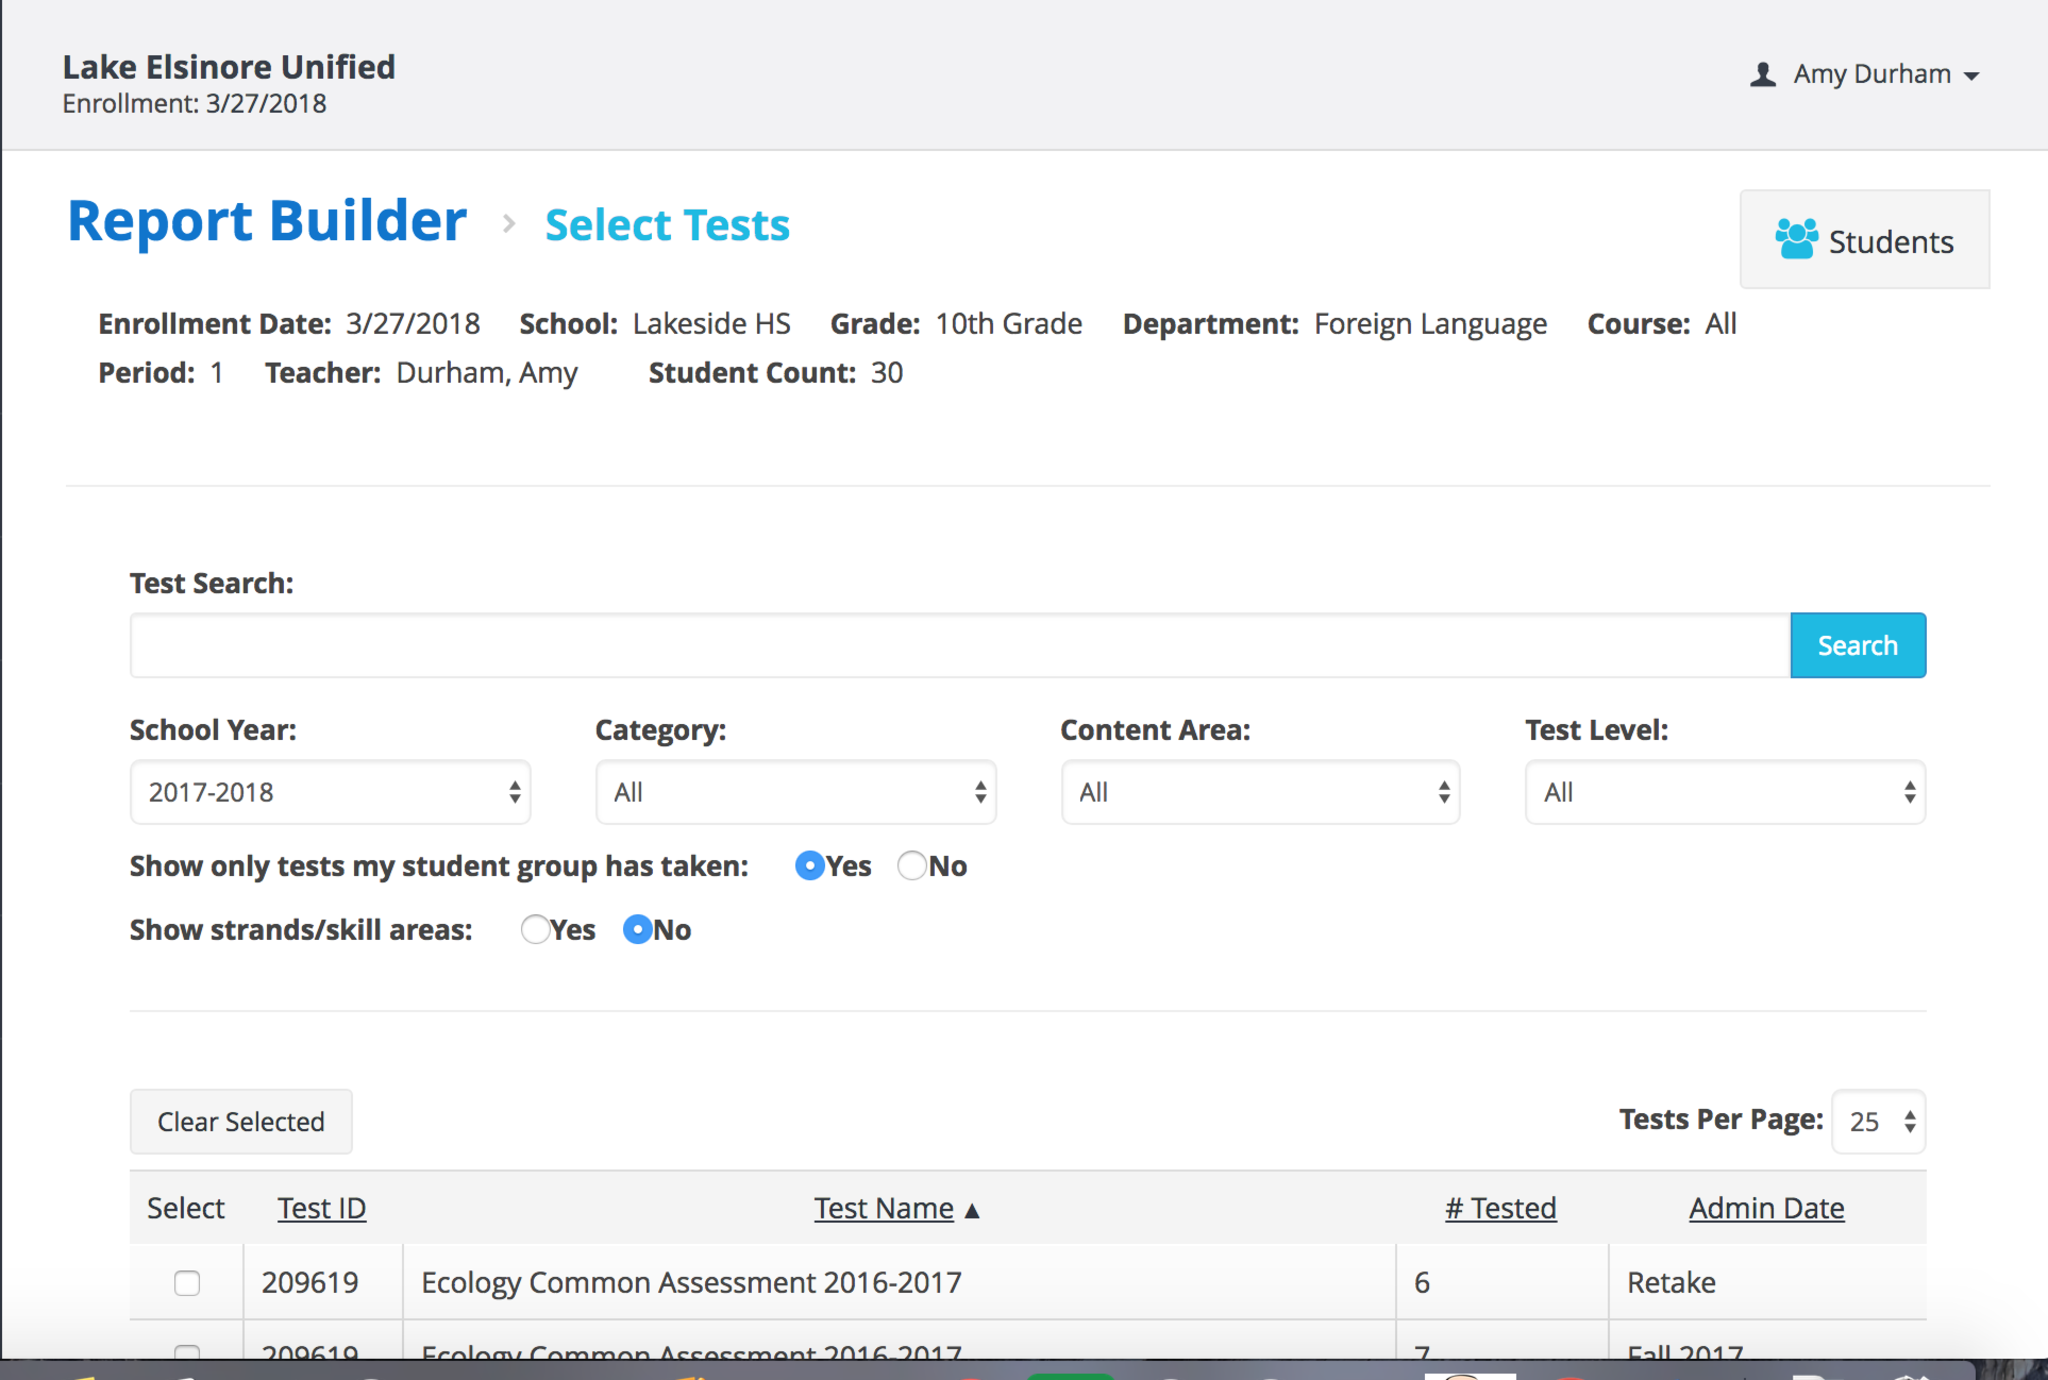Click the Clear Selected button
This screenshot has height=1380, width=2048.
point(241,1122)
